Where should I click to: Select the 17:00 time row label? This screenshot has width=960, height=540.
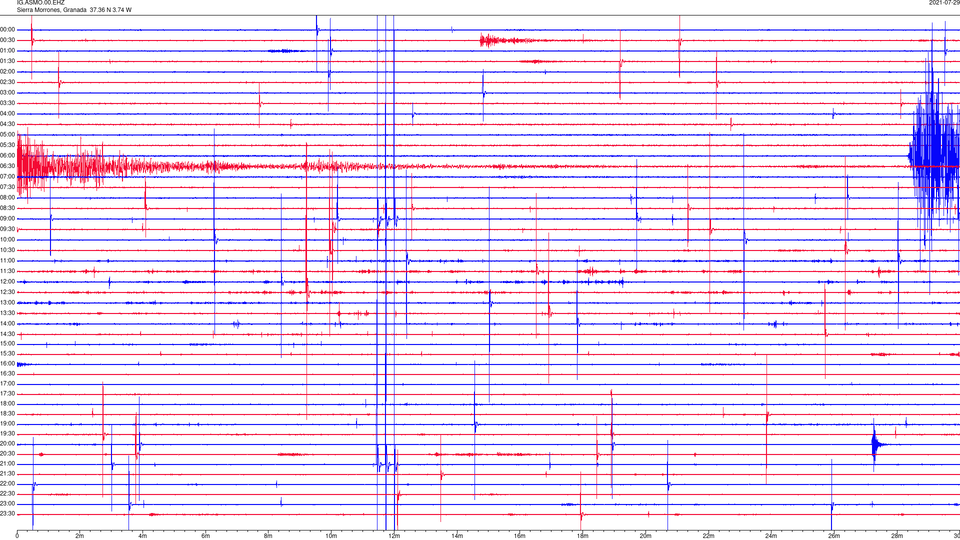[7, 383]
